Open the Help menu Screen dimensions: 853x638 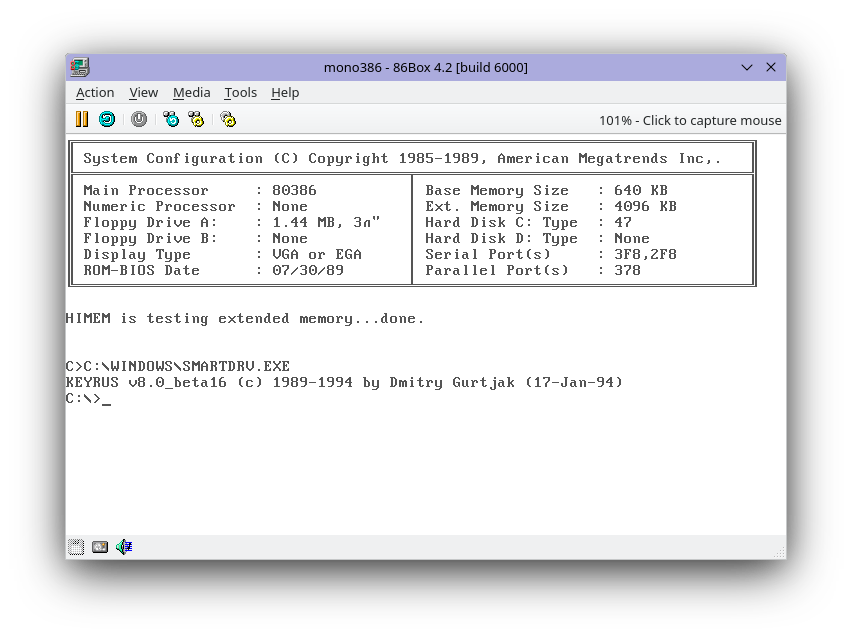click(x=285, y=93)
